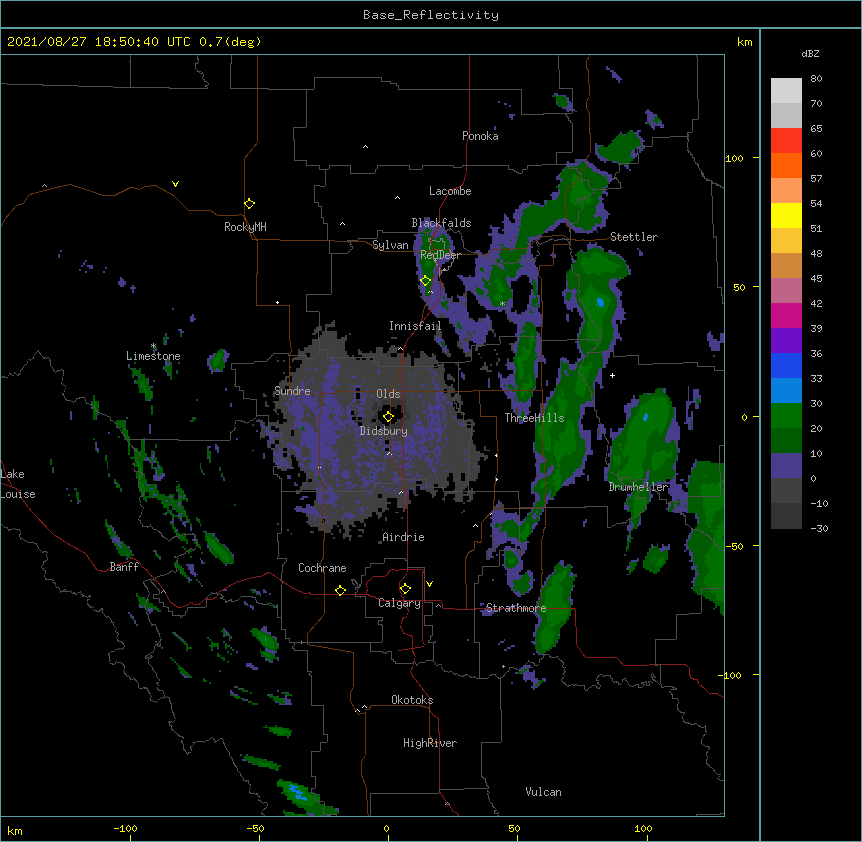Click the Blackfalds label
Image resolution: width=862 pixels, height=842 pixels.
(x=441, y=223)
